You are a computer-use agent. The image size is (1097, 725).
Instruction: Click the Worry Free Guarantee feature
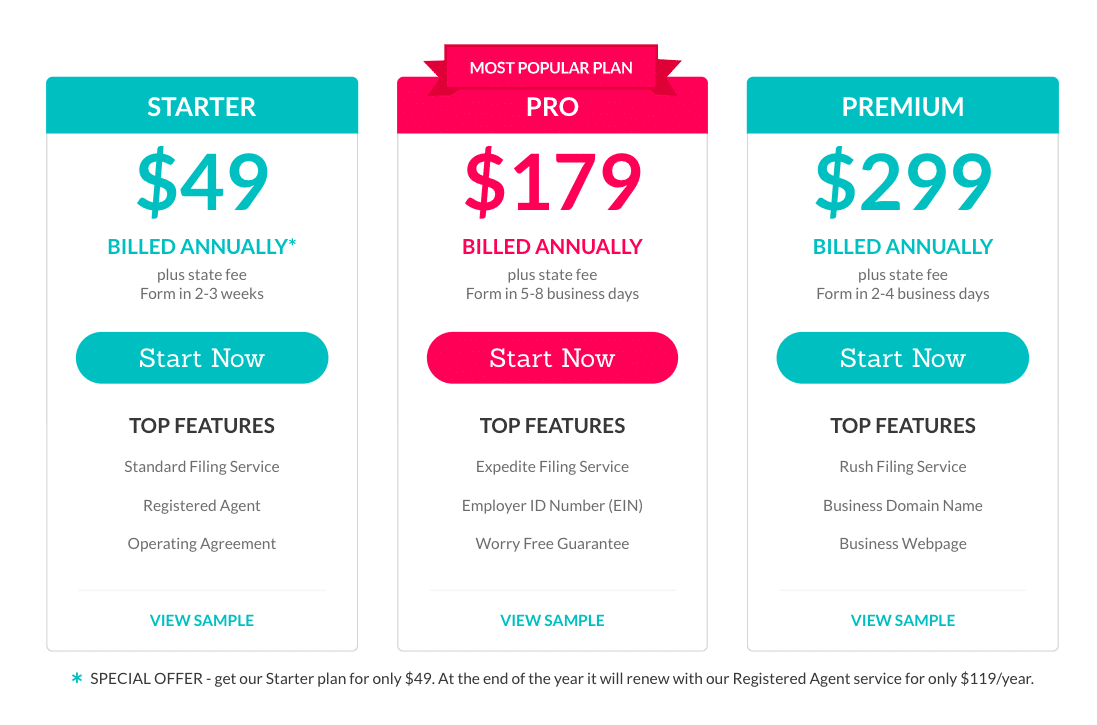click(552, 544)
